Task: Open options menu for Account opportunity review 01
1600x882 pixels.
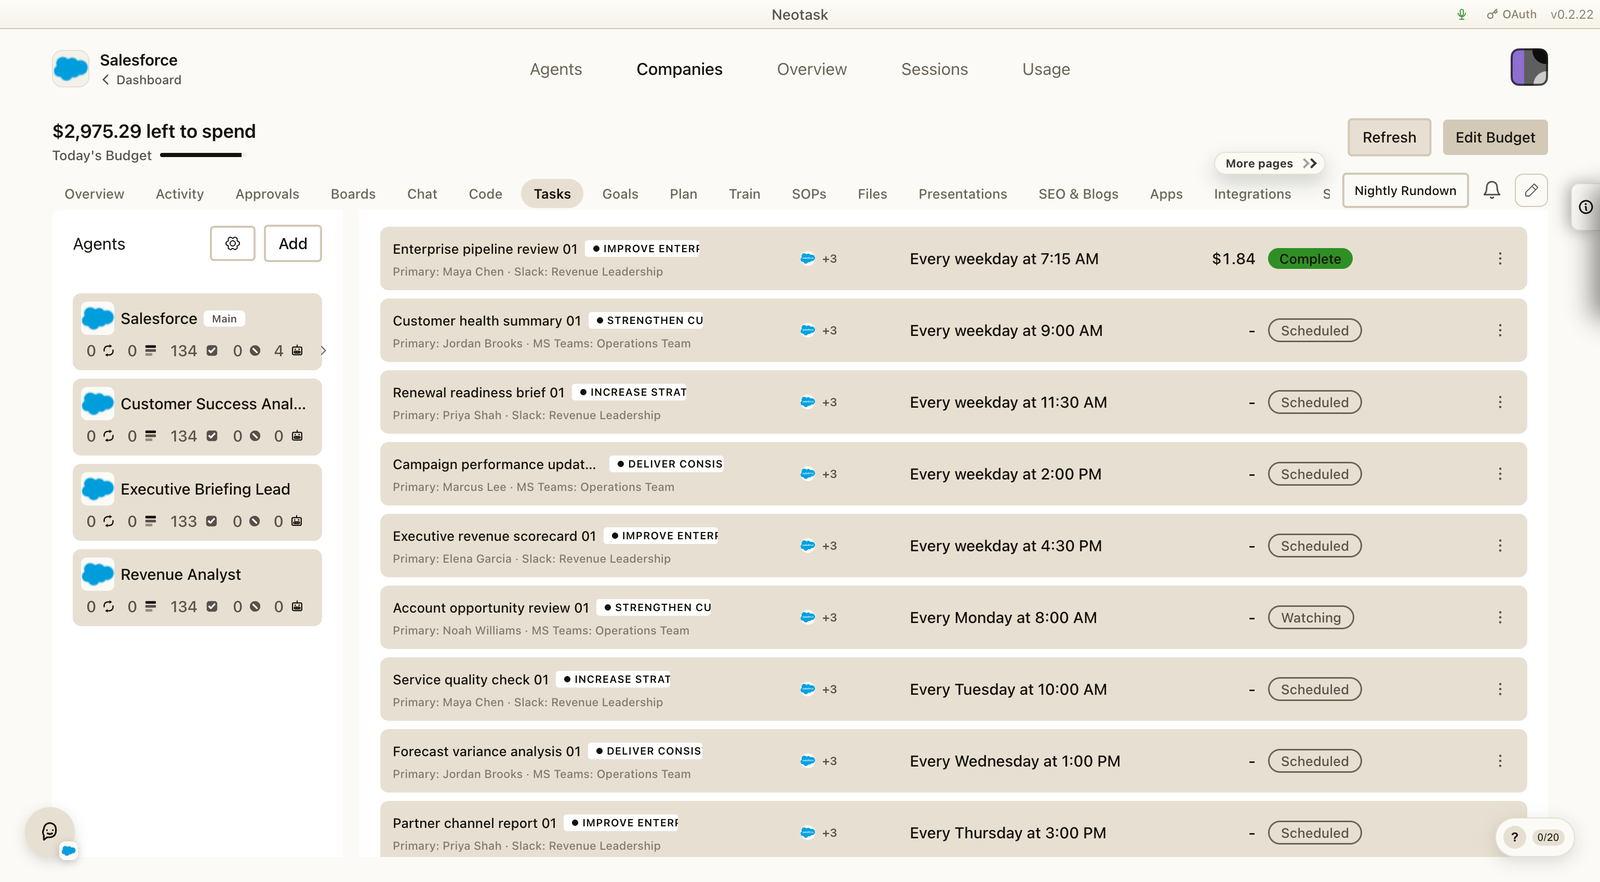Action: 1500,617
